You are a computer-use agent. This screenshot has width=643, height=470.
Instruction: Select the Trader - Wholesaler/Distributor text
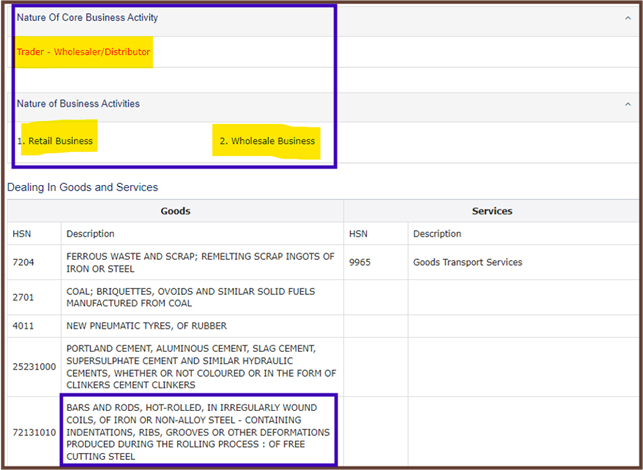(x=83, y=52)
